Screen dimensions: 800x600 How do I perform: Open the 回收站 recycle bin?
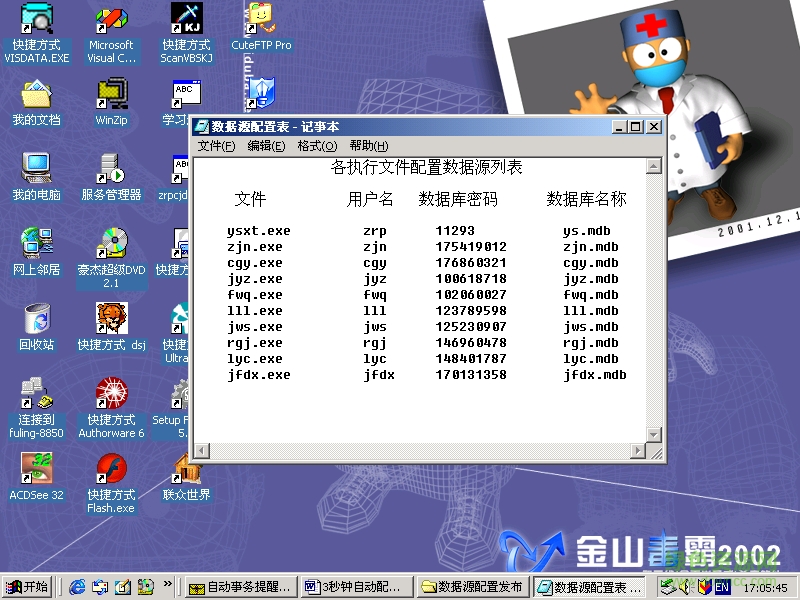tap(37, 320)
